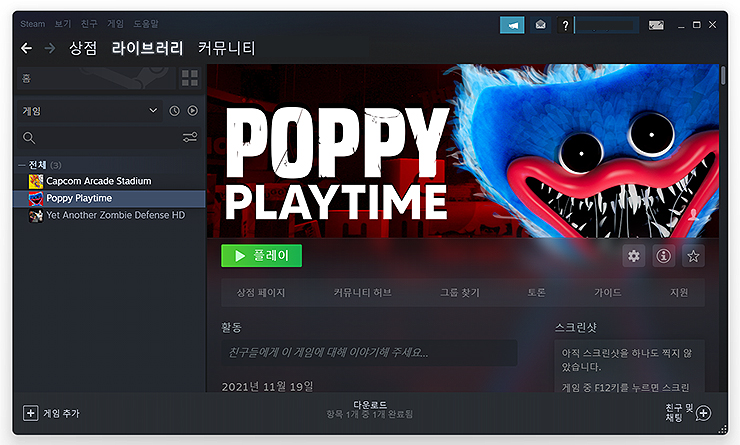Open the account name dropdown
Image resolution: width=740 pixels, height=445 pixels.
click(606, 25)
